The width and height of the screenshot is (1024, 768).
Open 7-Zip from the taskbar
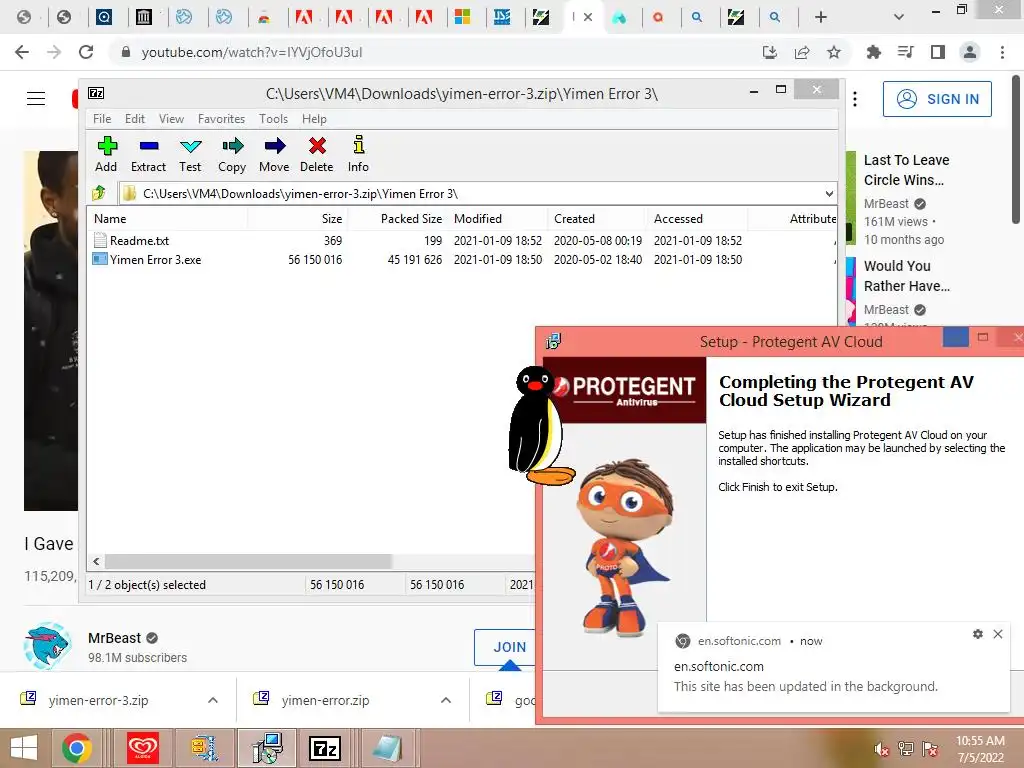[x=325, y=748]
